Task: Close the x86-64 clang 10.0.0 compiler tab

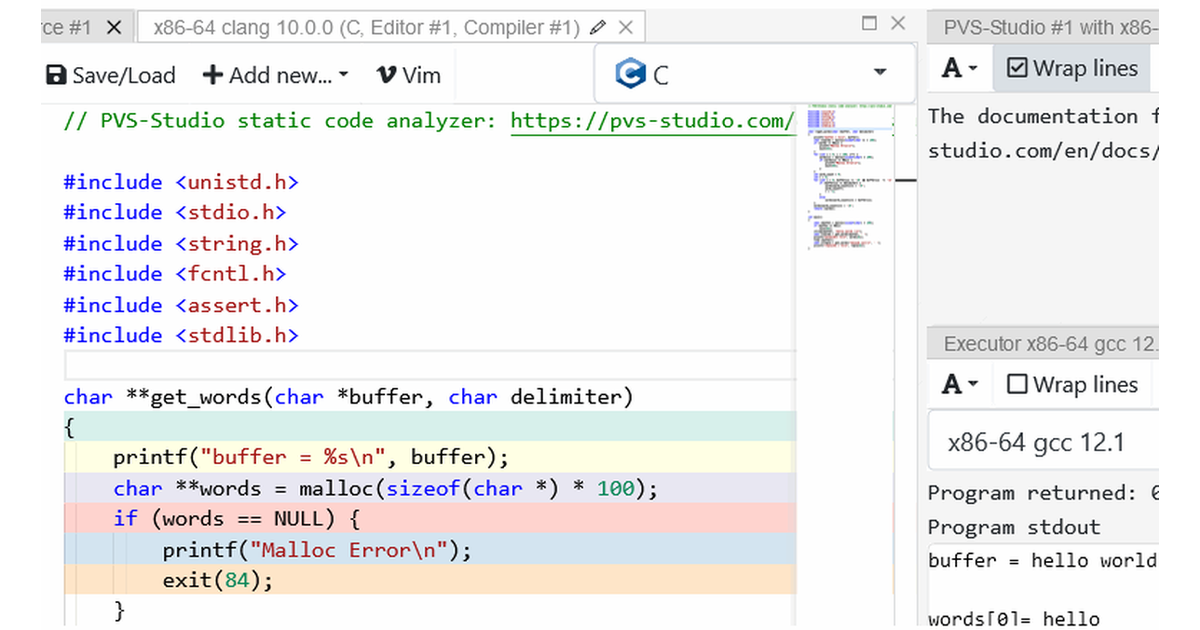Action: click(x=625, y=27)
